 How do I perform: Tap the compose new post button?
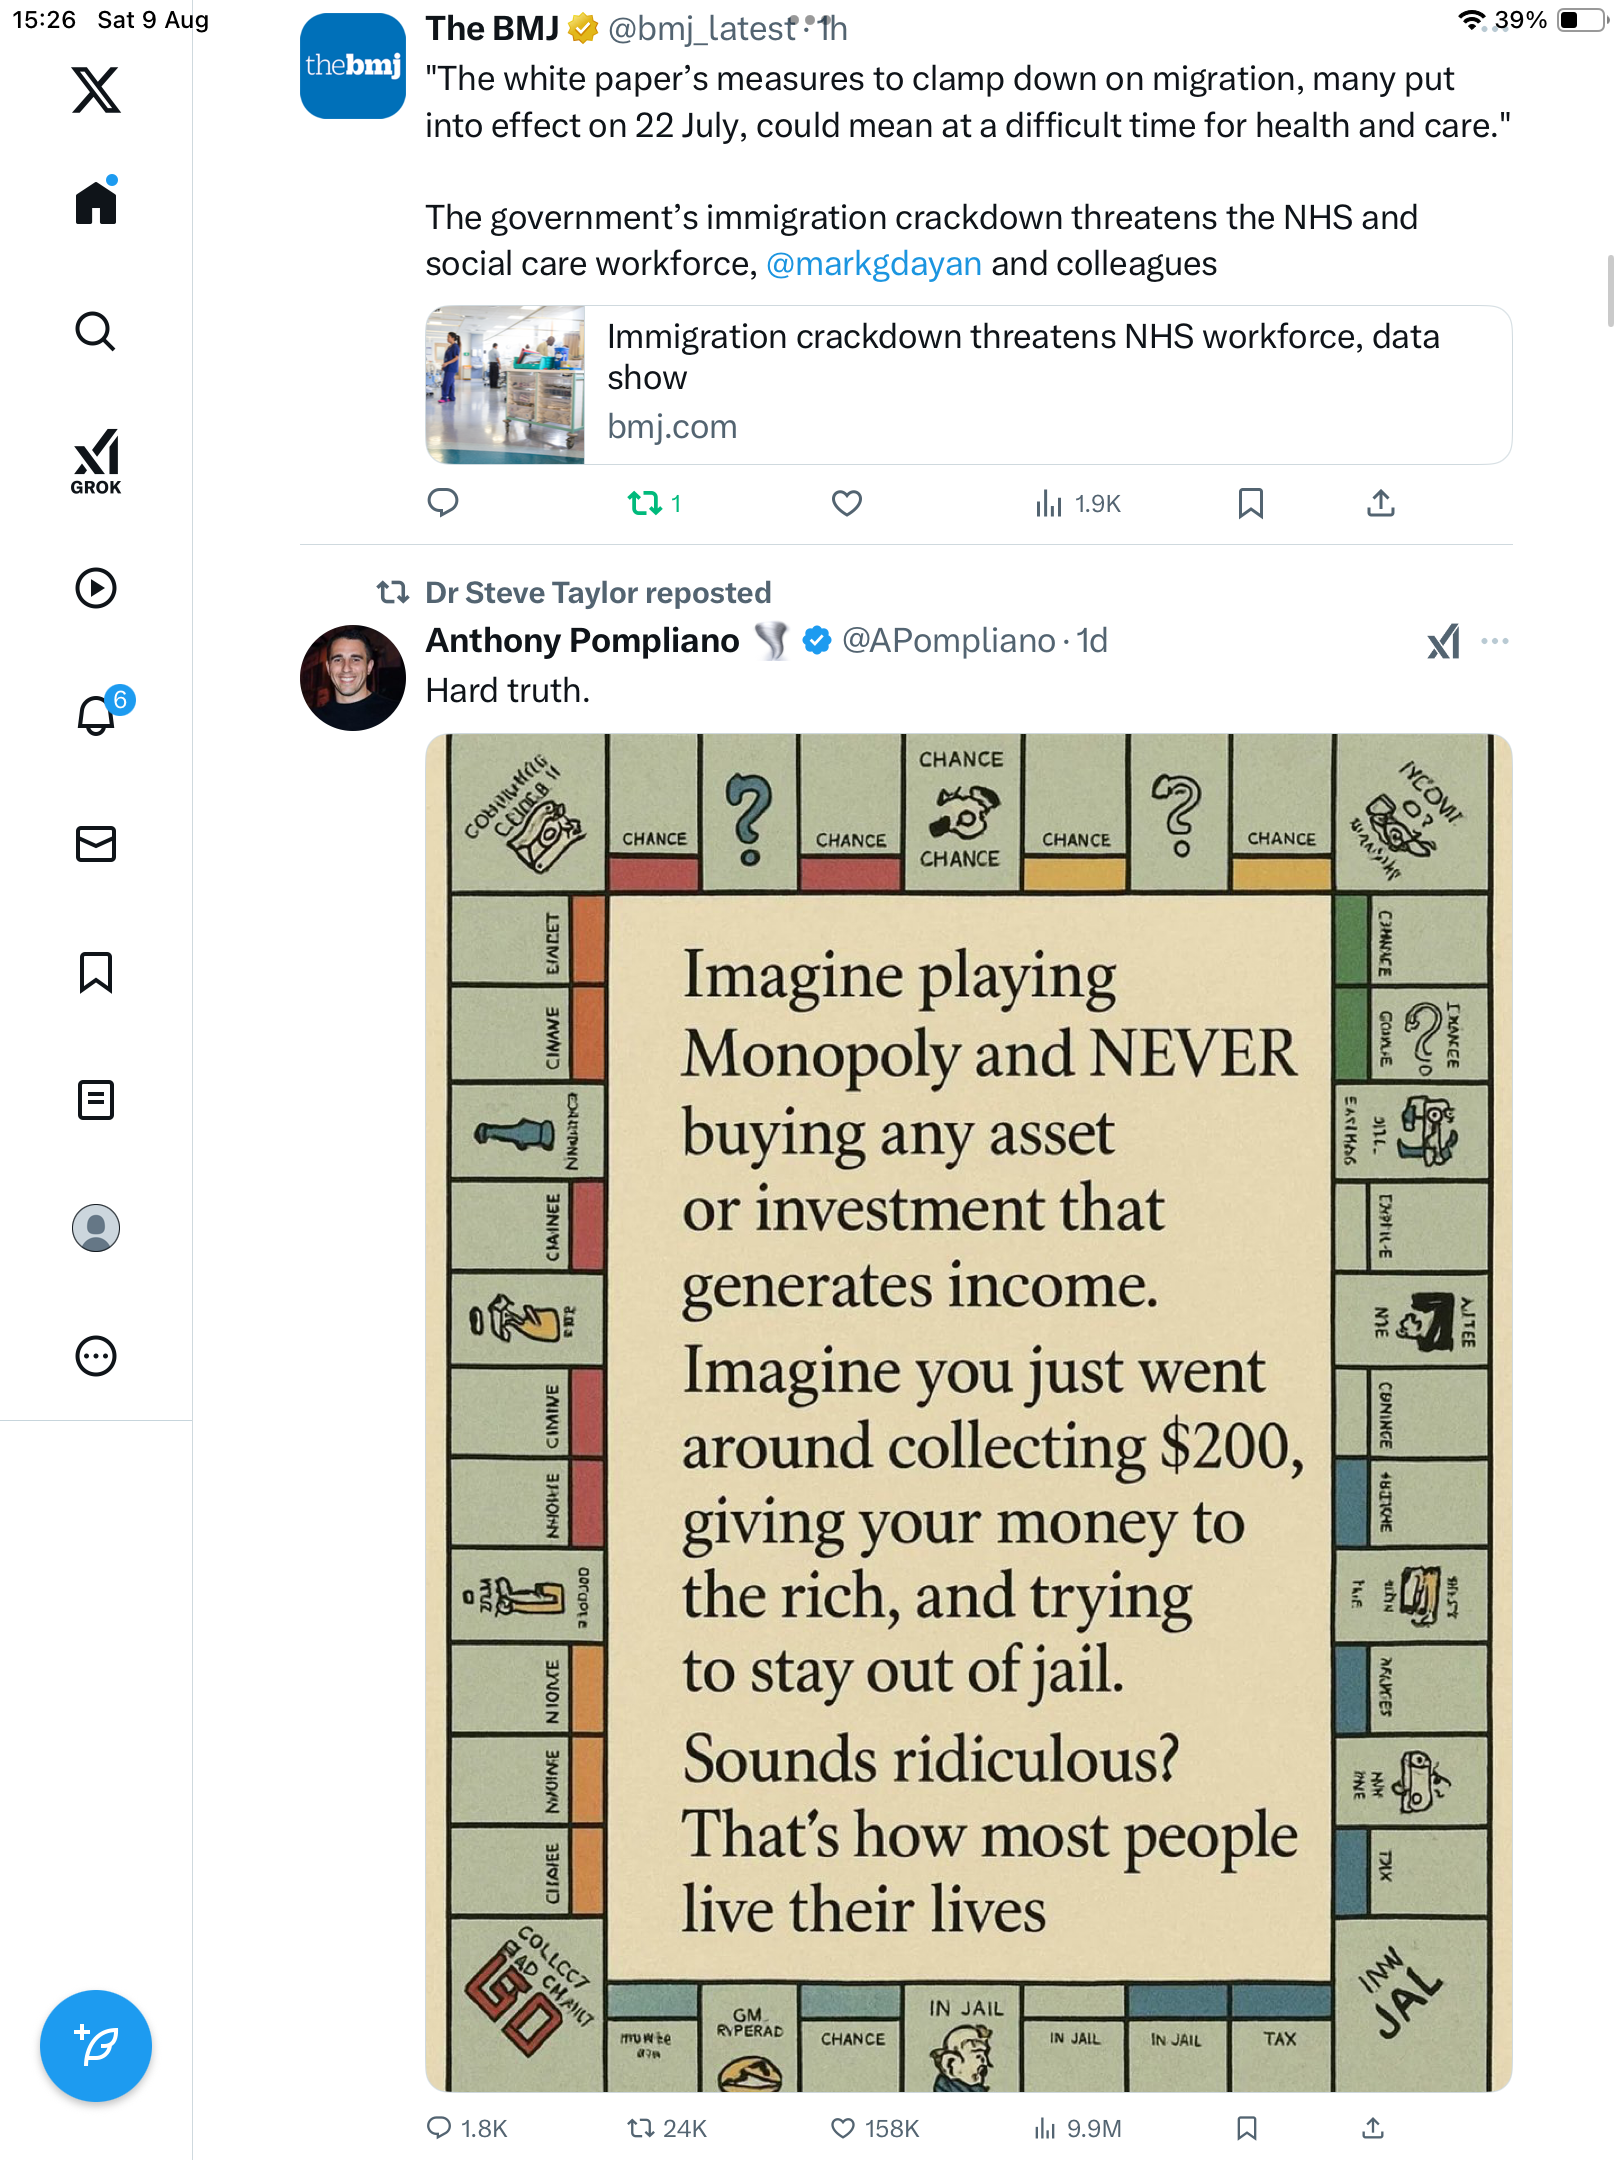pos(96,2046)
